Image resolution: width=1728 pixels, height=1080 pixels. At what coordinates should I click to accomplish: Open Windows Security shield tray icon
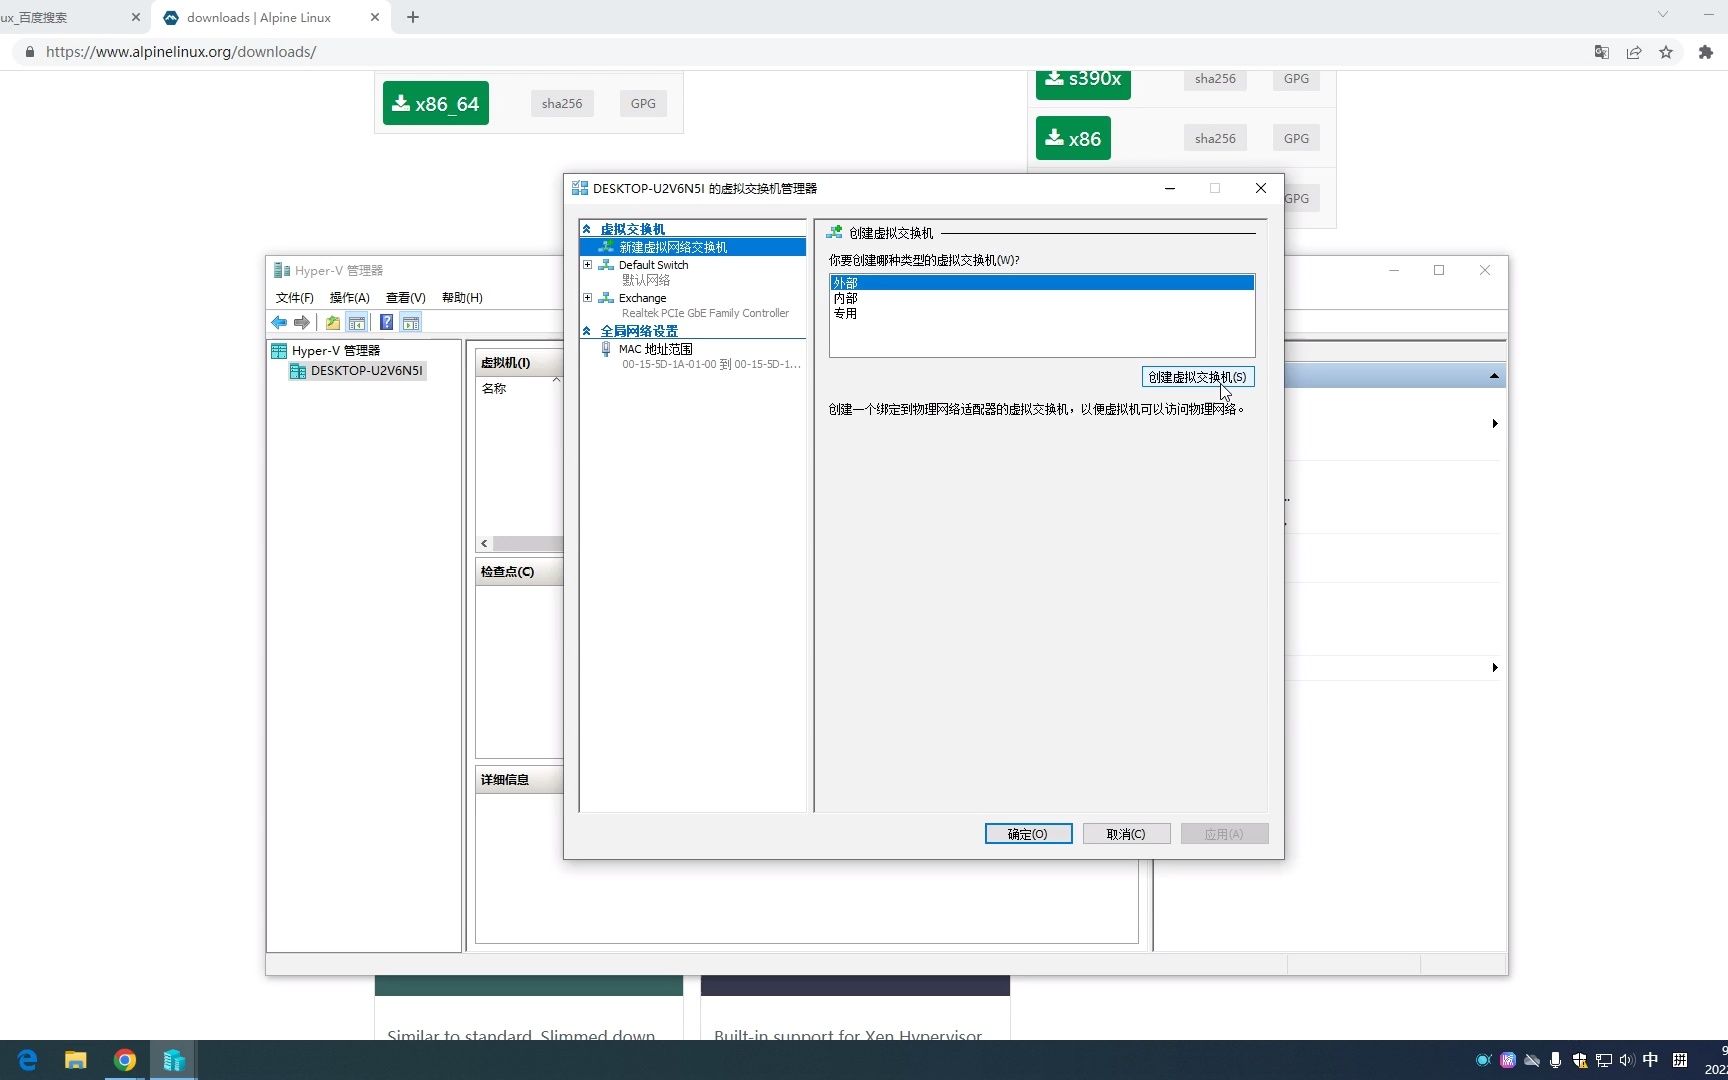click(1579, 1060)
